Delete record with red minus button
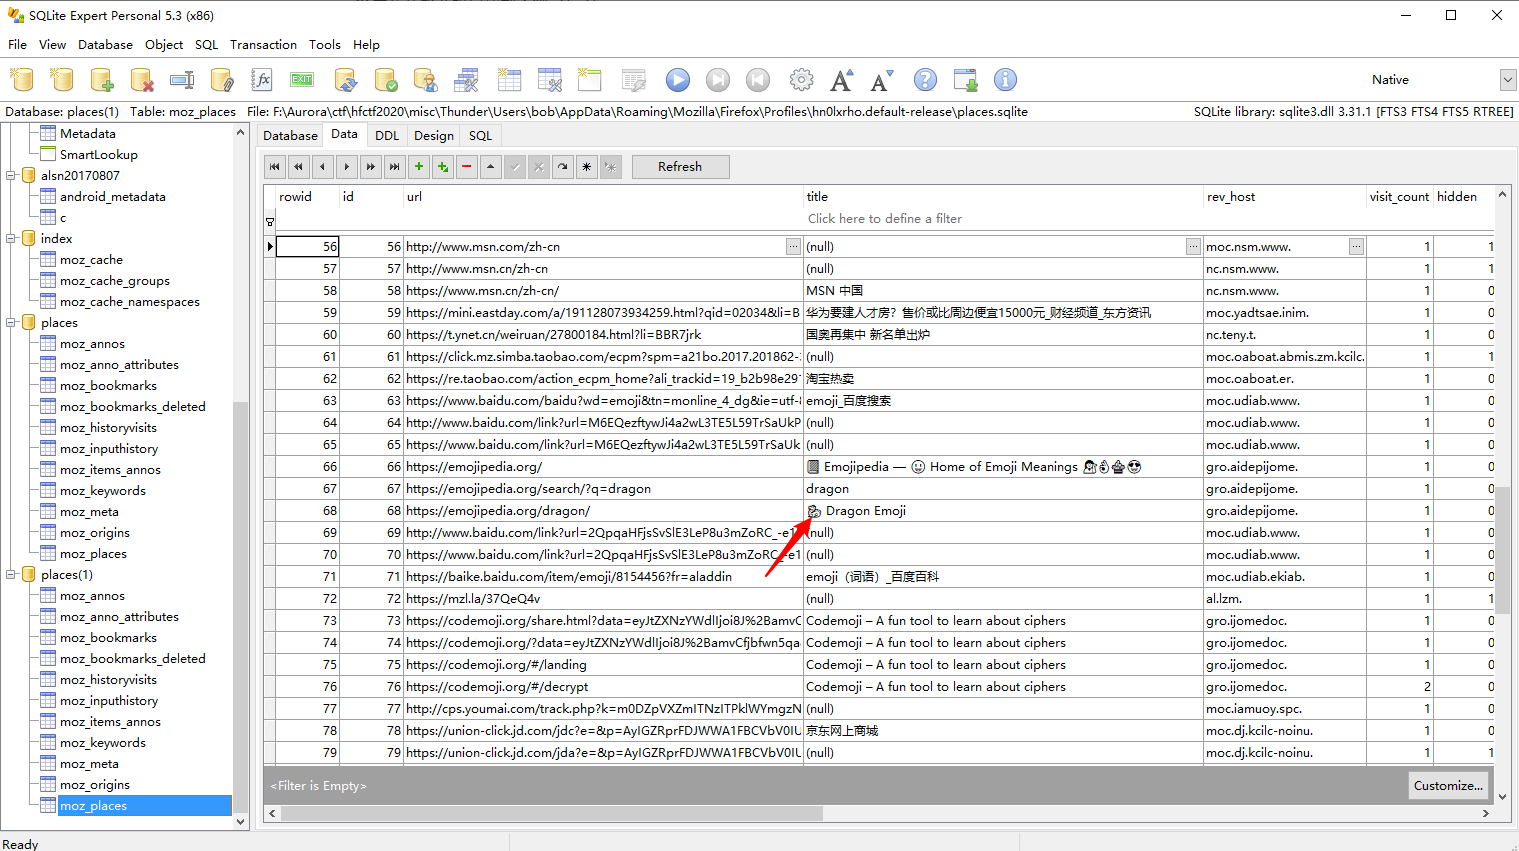 coord(467,167)
